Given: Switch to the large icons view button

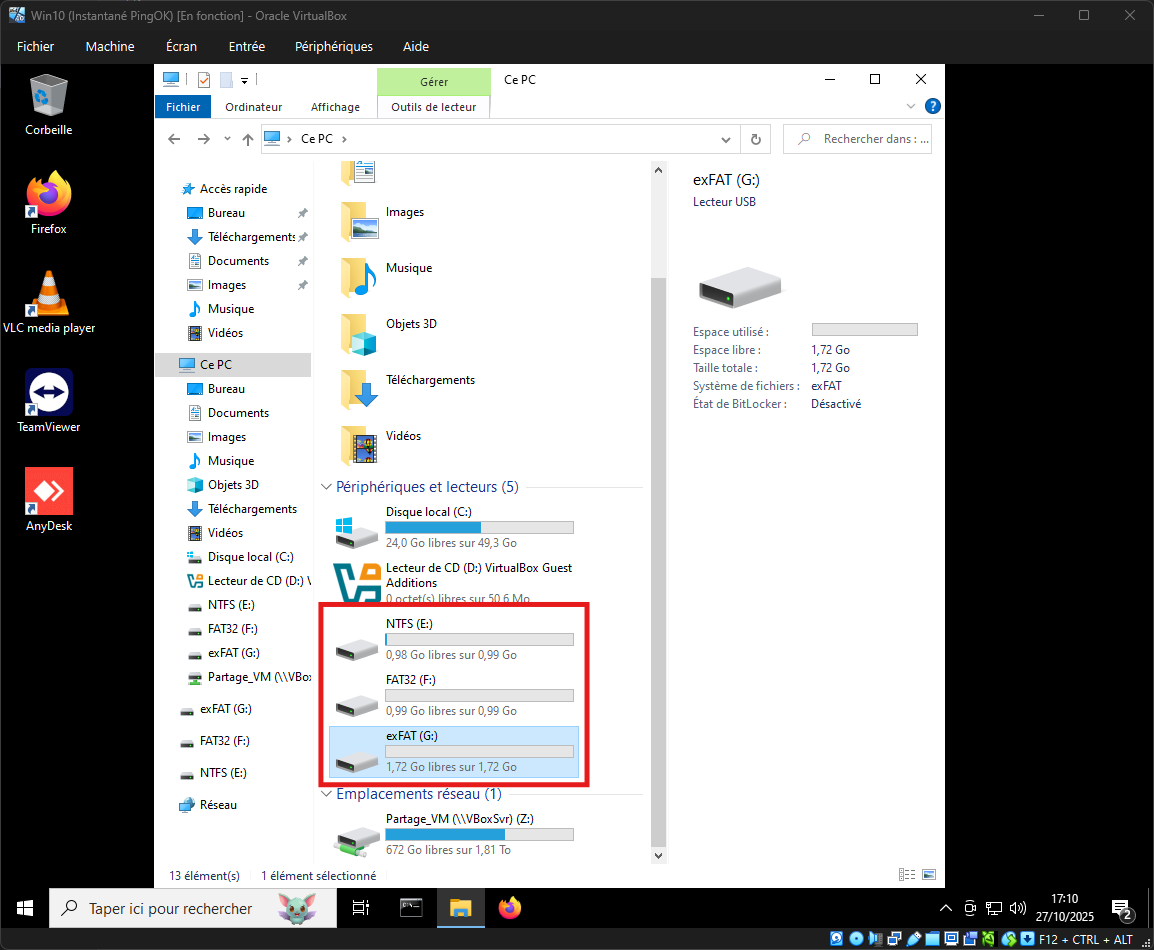Looking at the screenshot, I should point(929,875).
